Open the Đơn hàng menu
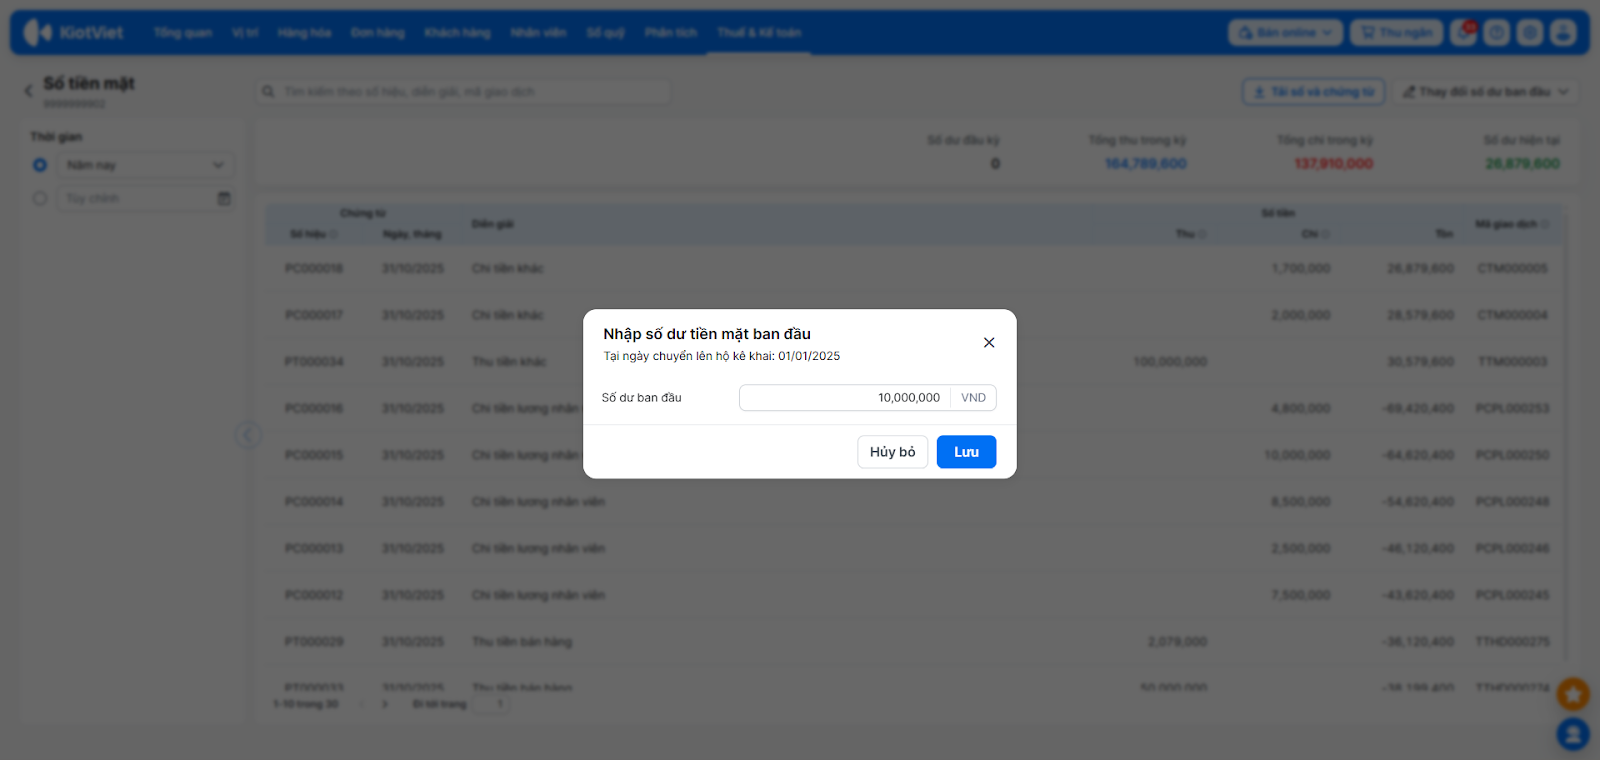 pos(377,33)
